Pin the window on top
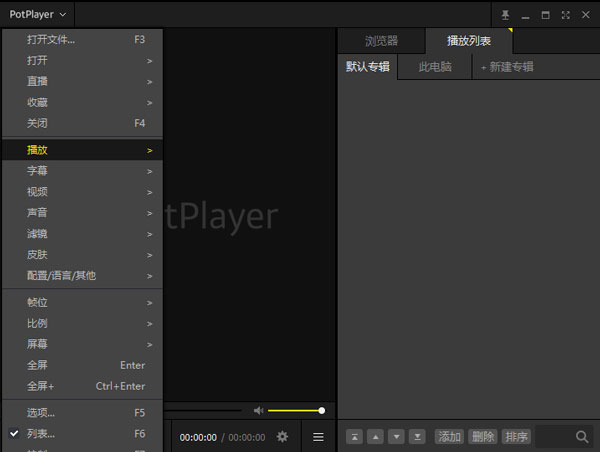600x452 pixels. click(x=505, y=15)
